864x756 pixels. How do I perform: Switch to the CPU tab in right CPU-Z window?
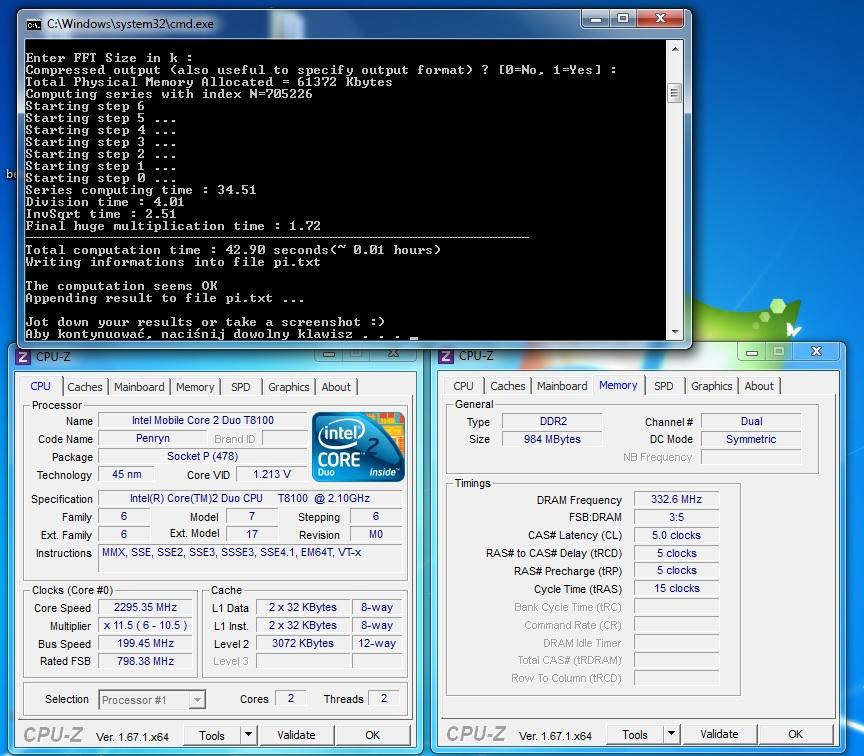[x=463, y=386]
